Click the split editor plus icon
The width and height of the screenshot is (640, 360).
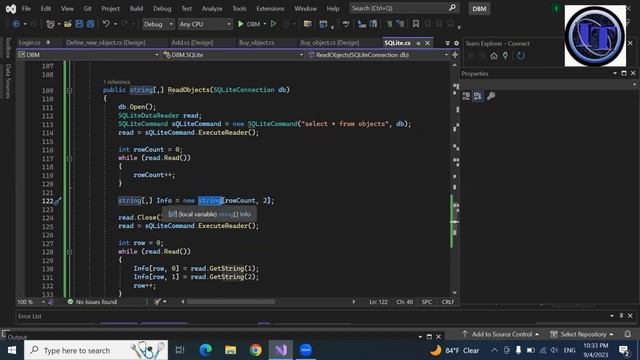coord(455,55)
